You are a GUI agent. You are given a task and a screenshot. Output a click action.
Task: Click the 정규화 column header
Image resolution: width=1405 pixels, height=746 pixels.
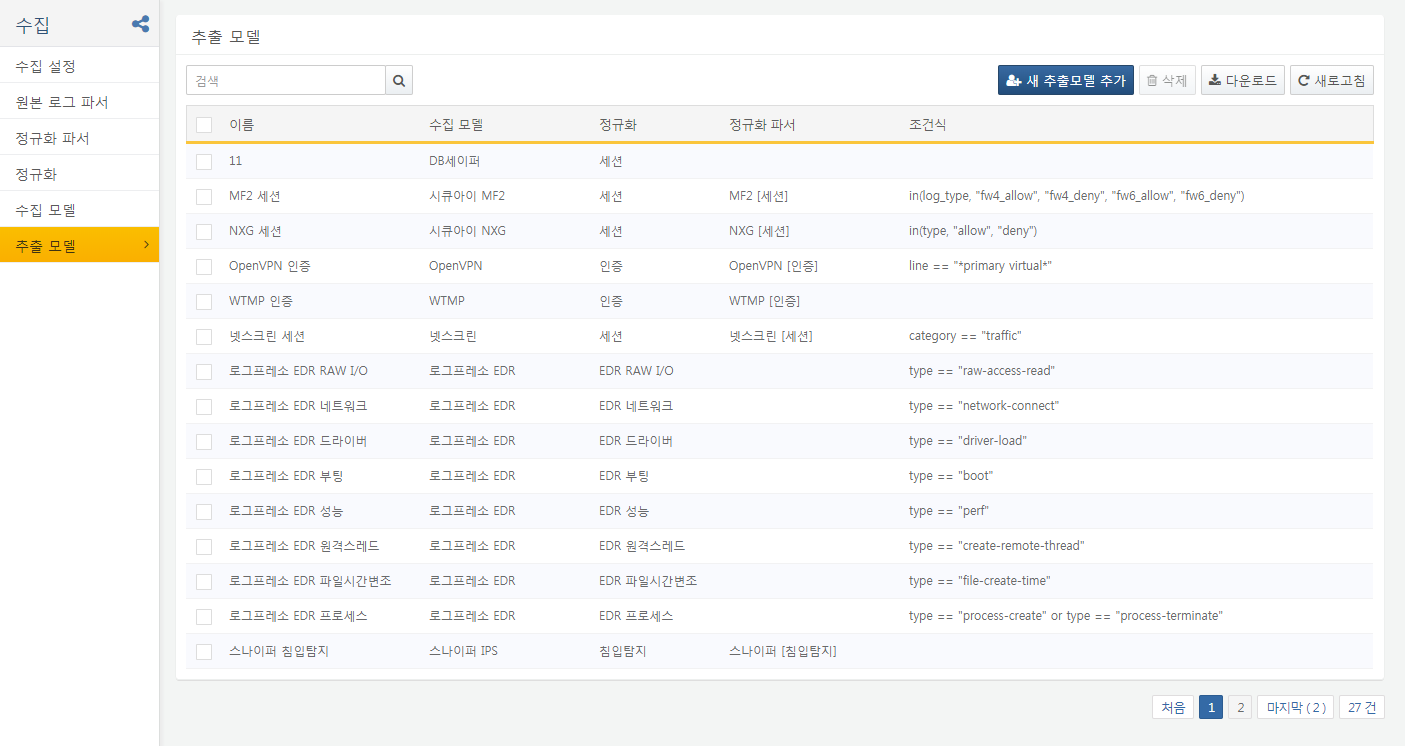(x=618, y=125)
